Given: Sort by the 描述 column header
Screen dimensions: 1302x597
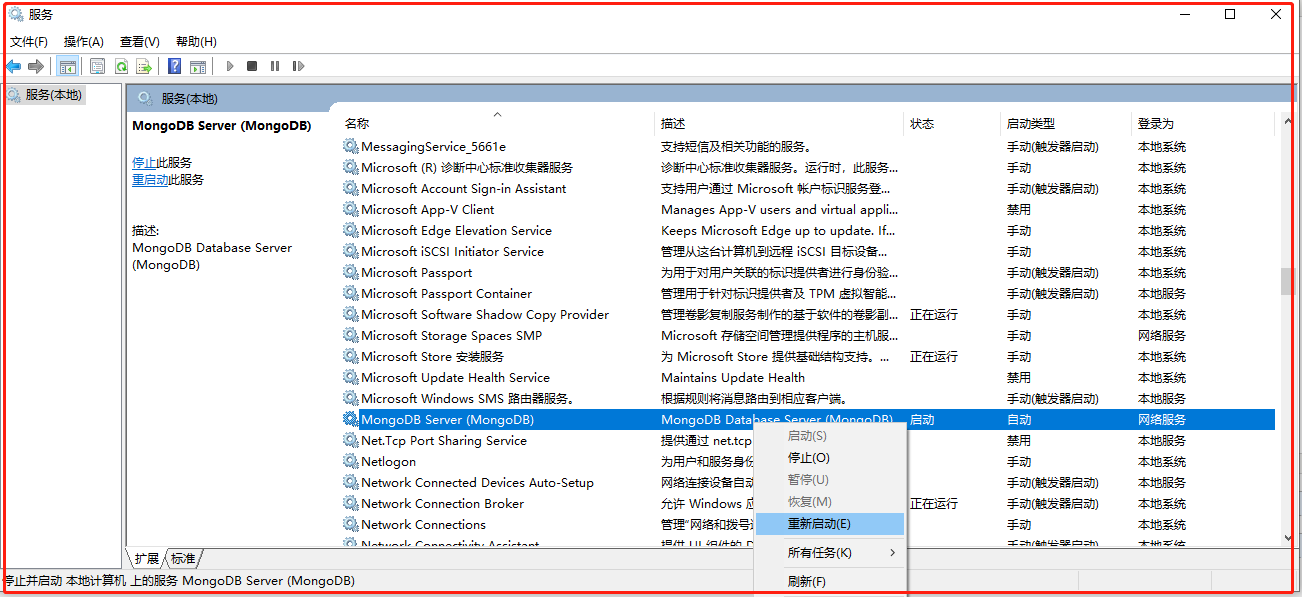Looking at the screenshot, I should pyautogui.click(x=779, y=123).
